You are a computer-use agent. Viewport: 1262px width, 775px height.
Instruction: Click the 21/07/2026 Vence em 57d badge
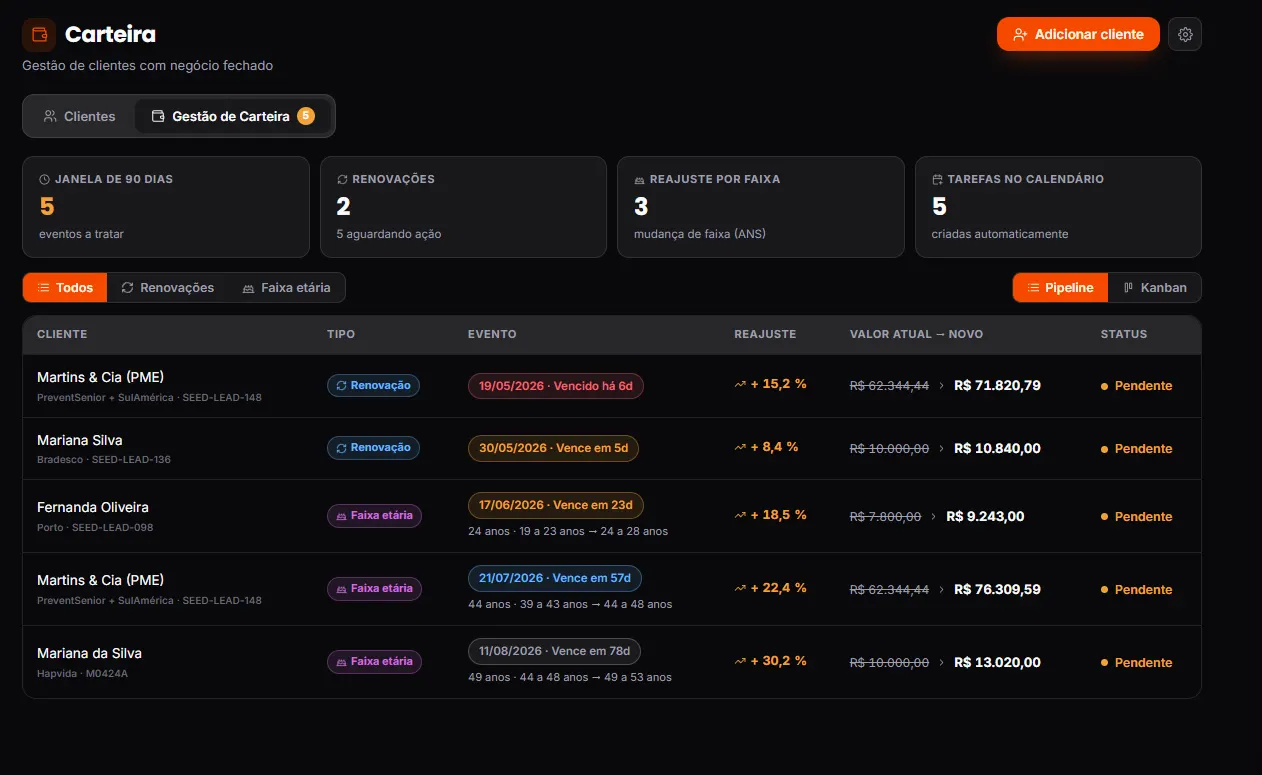[x=555, y=578]
